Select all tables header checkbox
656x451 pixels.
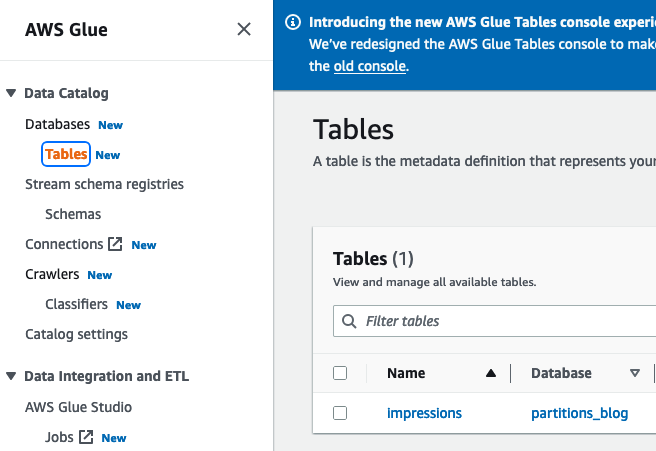pos(340,373)
